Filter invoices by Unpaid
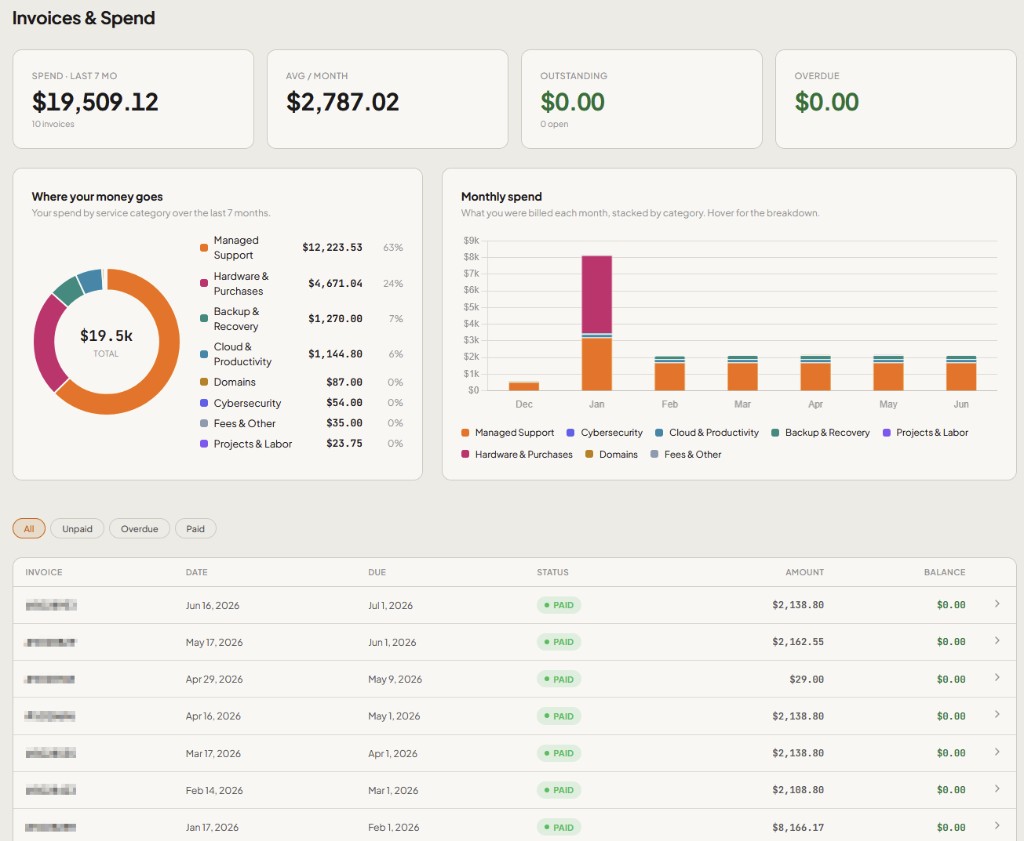The width and height of the screenshot is (1024, 841). coord(77,528)
